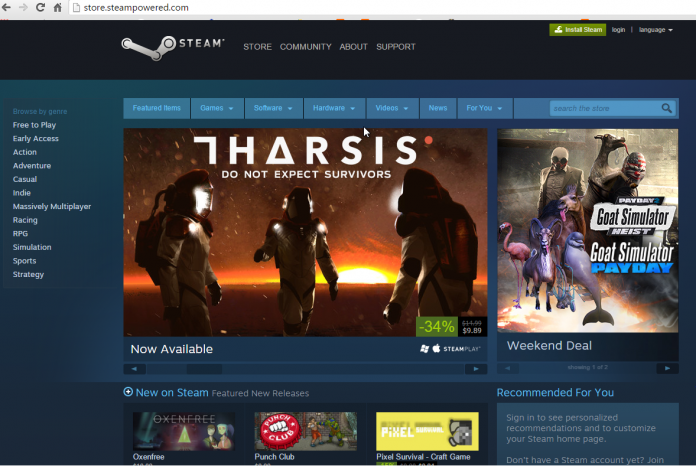Go to previous featured item arrow

coord(134,369)
